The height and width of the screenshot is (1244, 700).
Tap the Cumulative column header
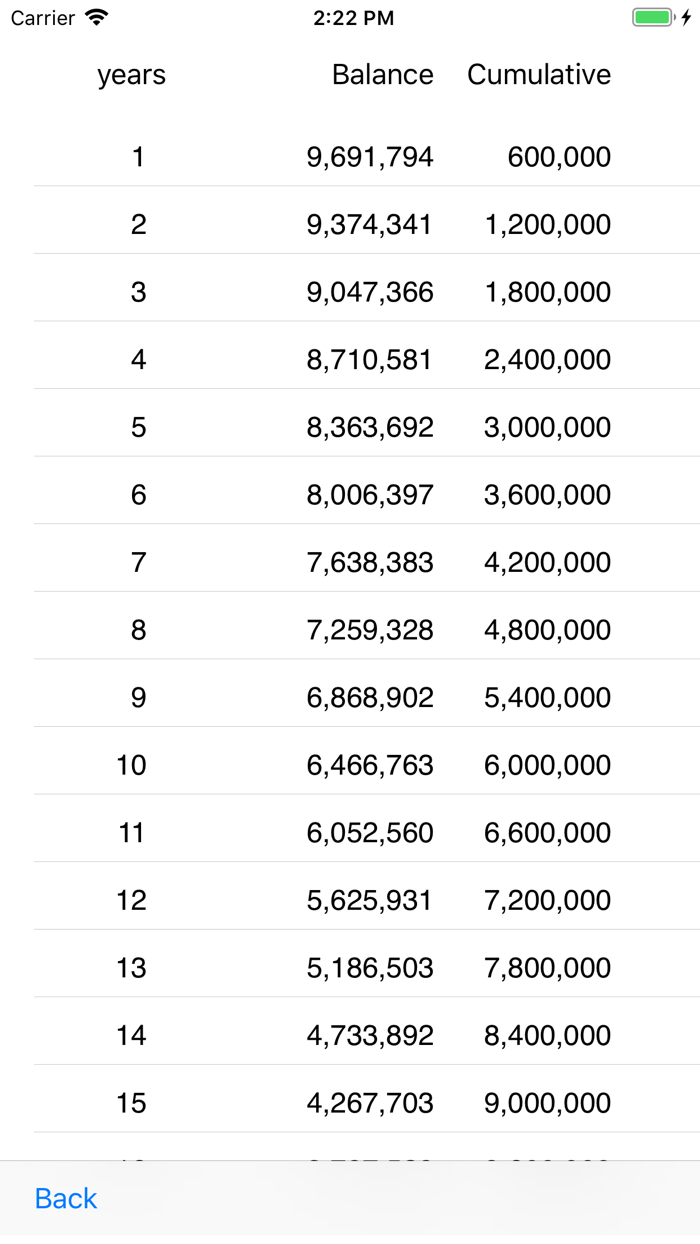[x=539, y=74]
